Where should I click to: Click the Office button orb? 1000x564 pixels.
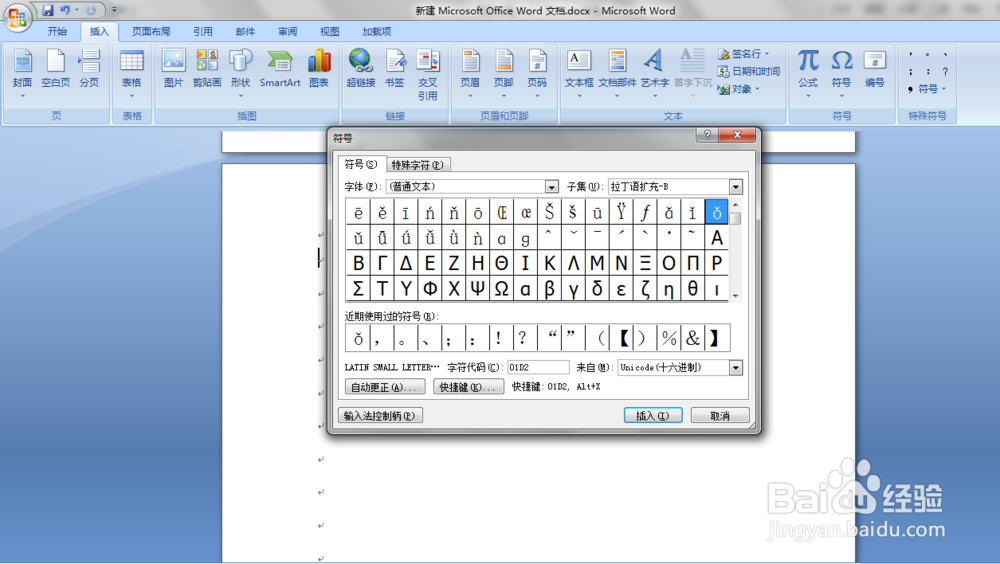[18, 17]
